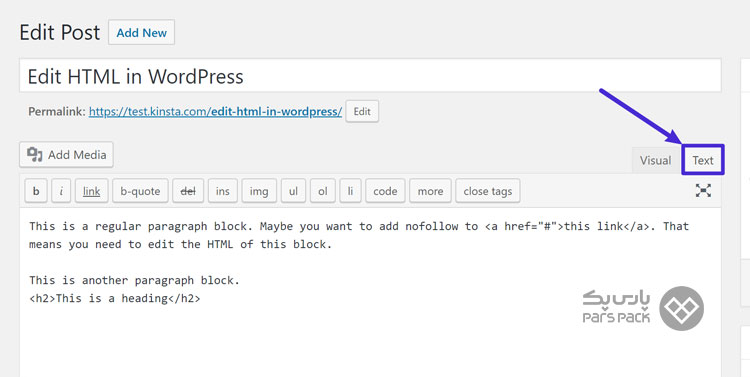Open the permalink URL link
The image size is (750, 377).
(x=215, y=111)
